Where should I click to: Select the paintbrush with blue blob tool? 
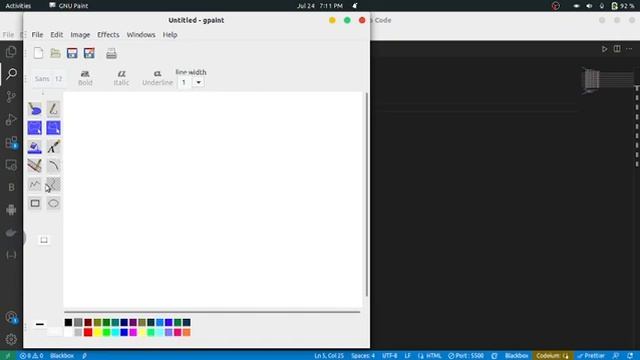pyautogui.click(x=35, y=109)
